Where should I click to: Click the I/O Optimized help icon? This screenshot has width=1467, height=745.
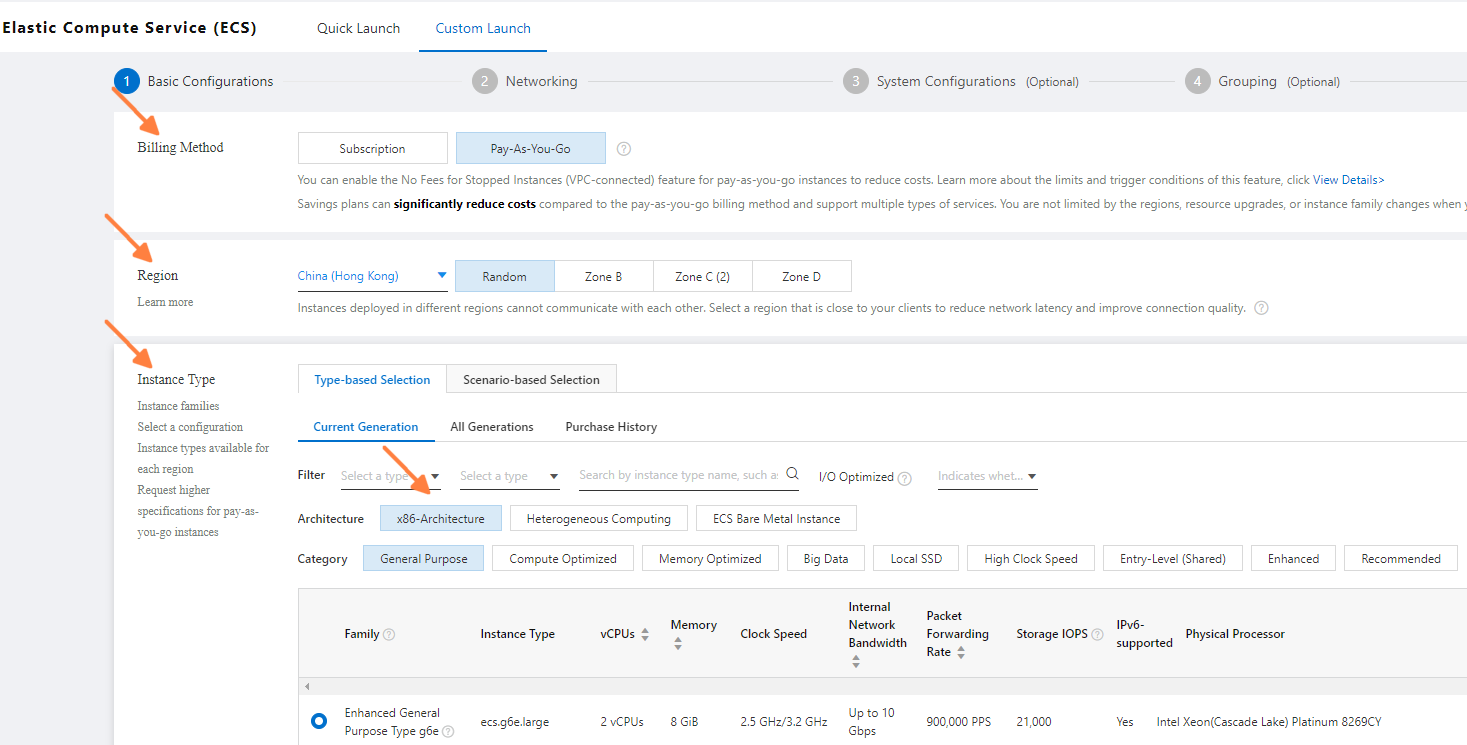(905, 478)
